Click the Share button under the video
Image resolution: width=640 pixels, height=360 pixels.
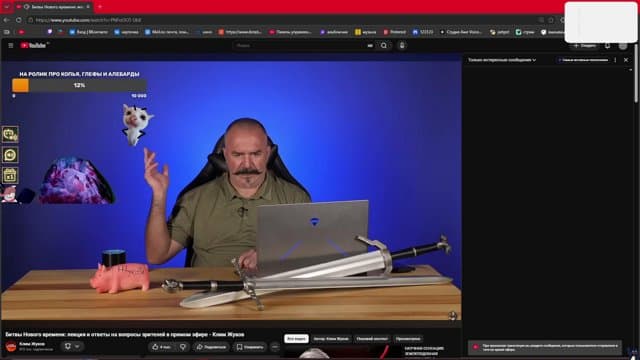(x=211, y=347)
